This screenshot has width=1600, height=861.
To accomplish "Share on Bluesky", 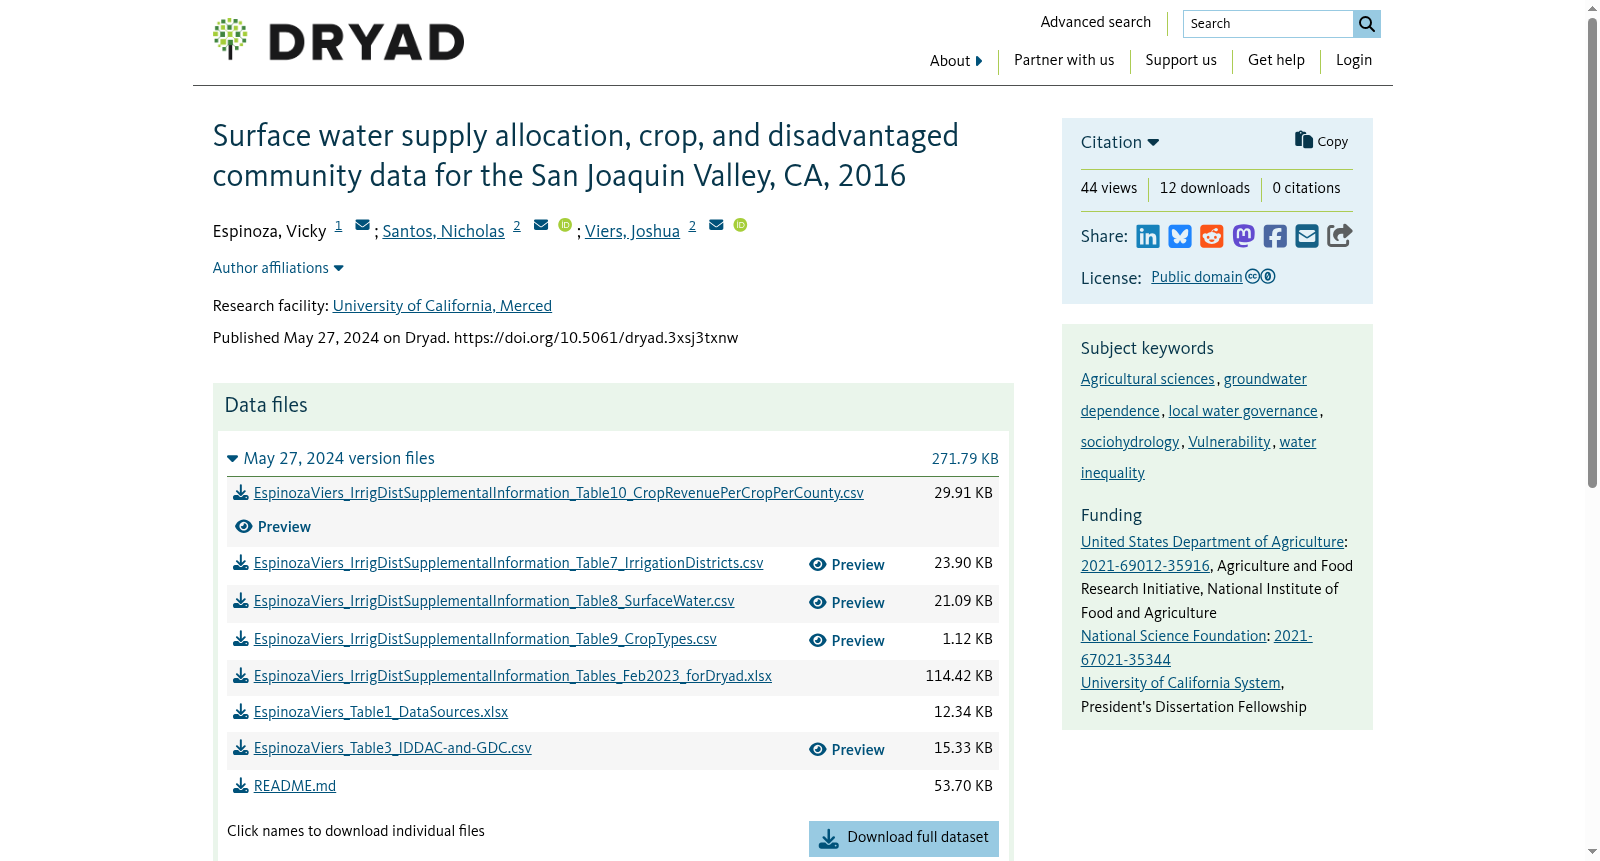I will pyautogui.click(x=1180, y=236).
